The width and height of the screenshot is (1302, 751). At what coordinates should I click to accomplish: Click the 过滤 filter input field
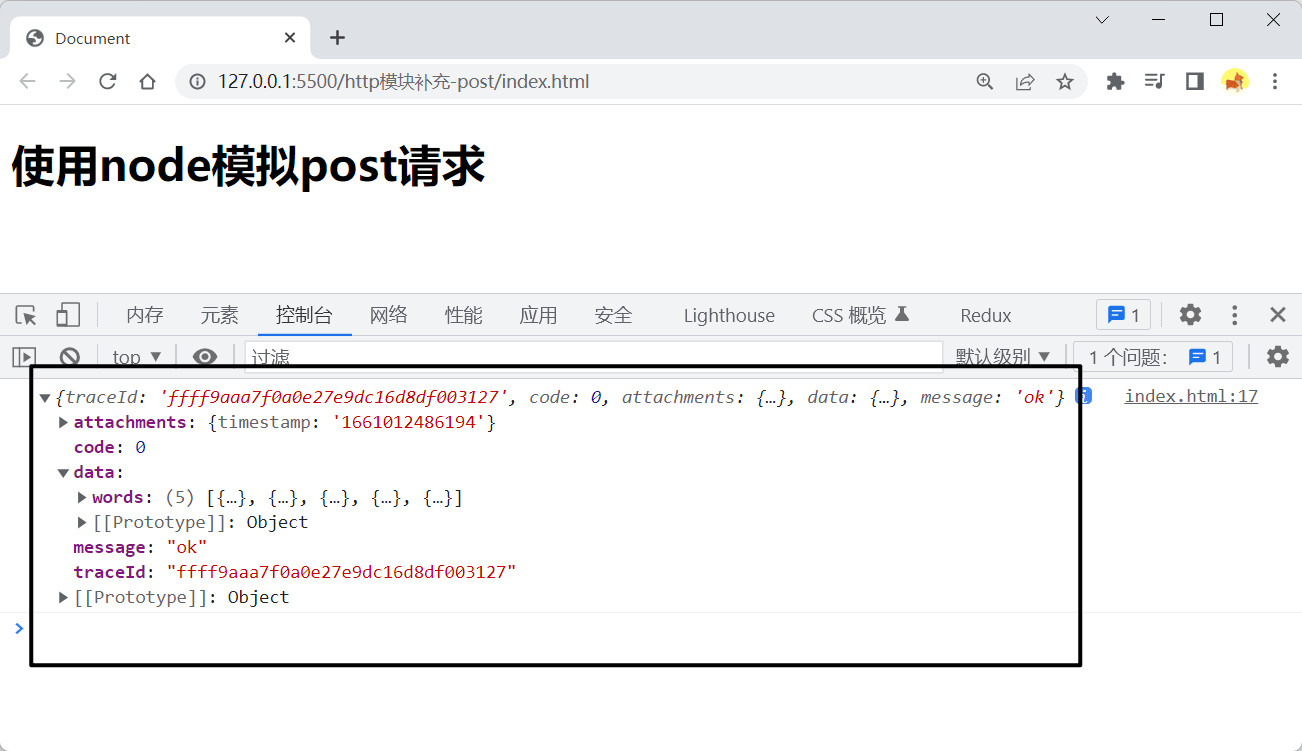[590, 357]
